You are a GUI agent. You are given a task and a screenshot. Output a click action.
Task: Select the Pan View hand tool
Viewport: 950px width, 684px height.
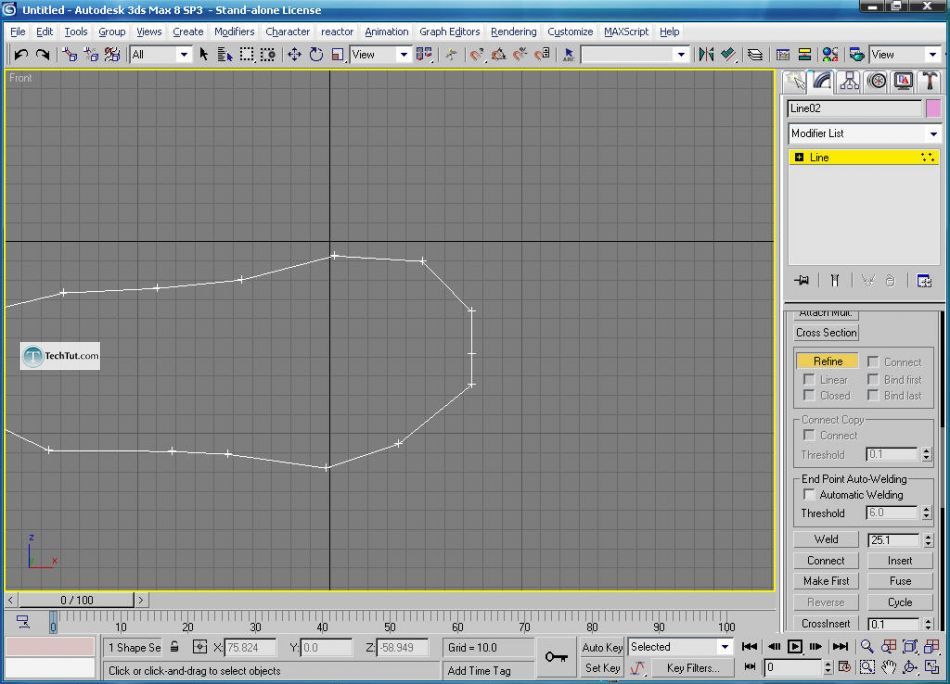point(889,667)
